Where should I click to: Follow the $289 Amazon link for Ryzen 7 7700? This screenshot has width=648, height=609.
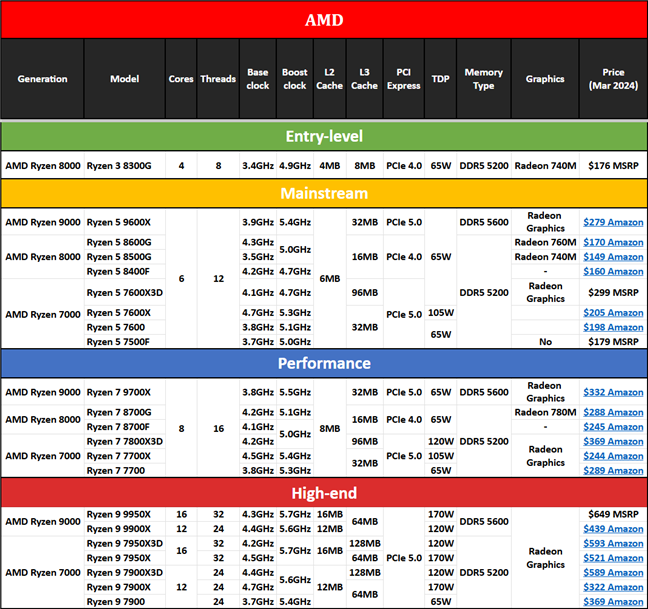(x=613, y=470)
